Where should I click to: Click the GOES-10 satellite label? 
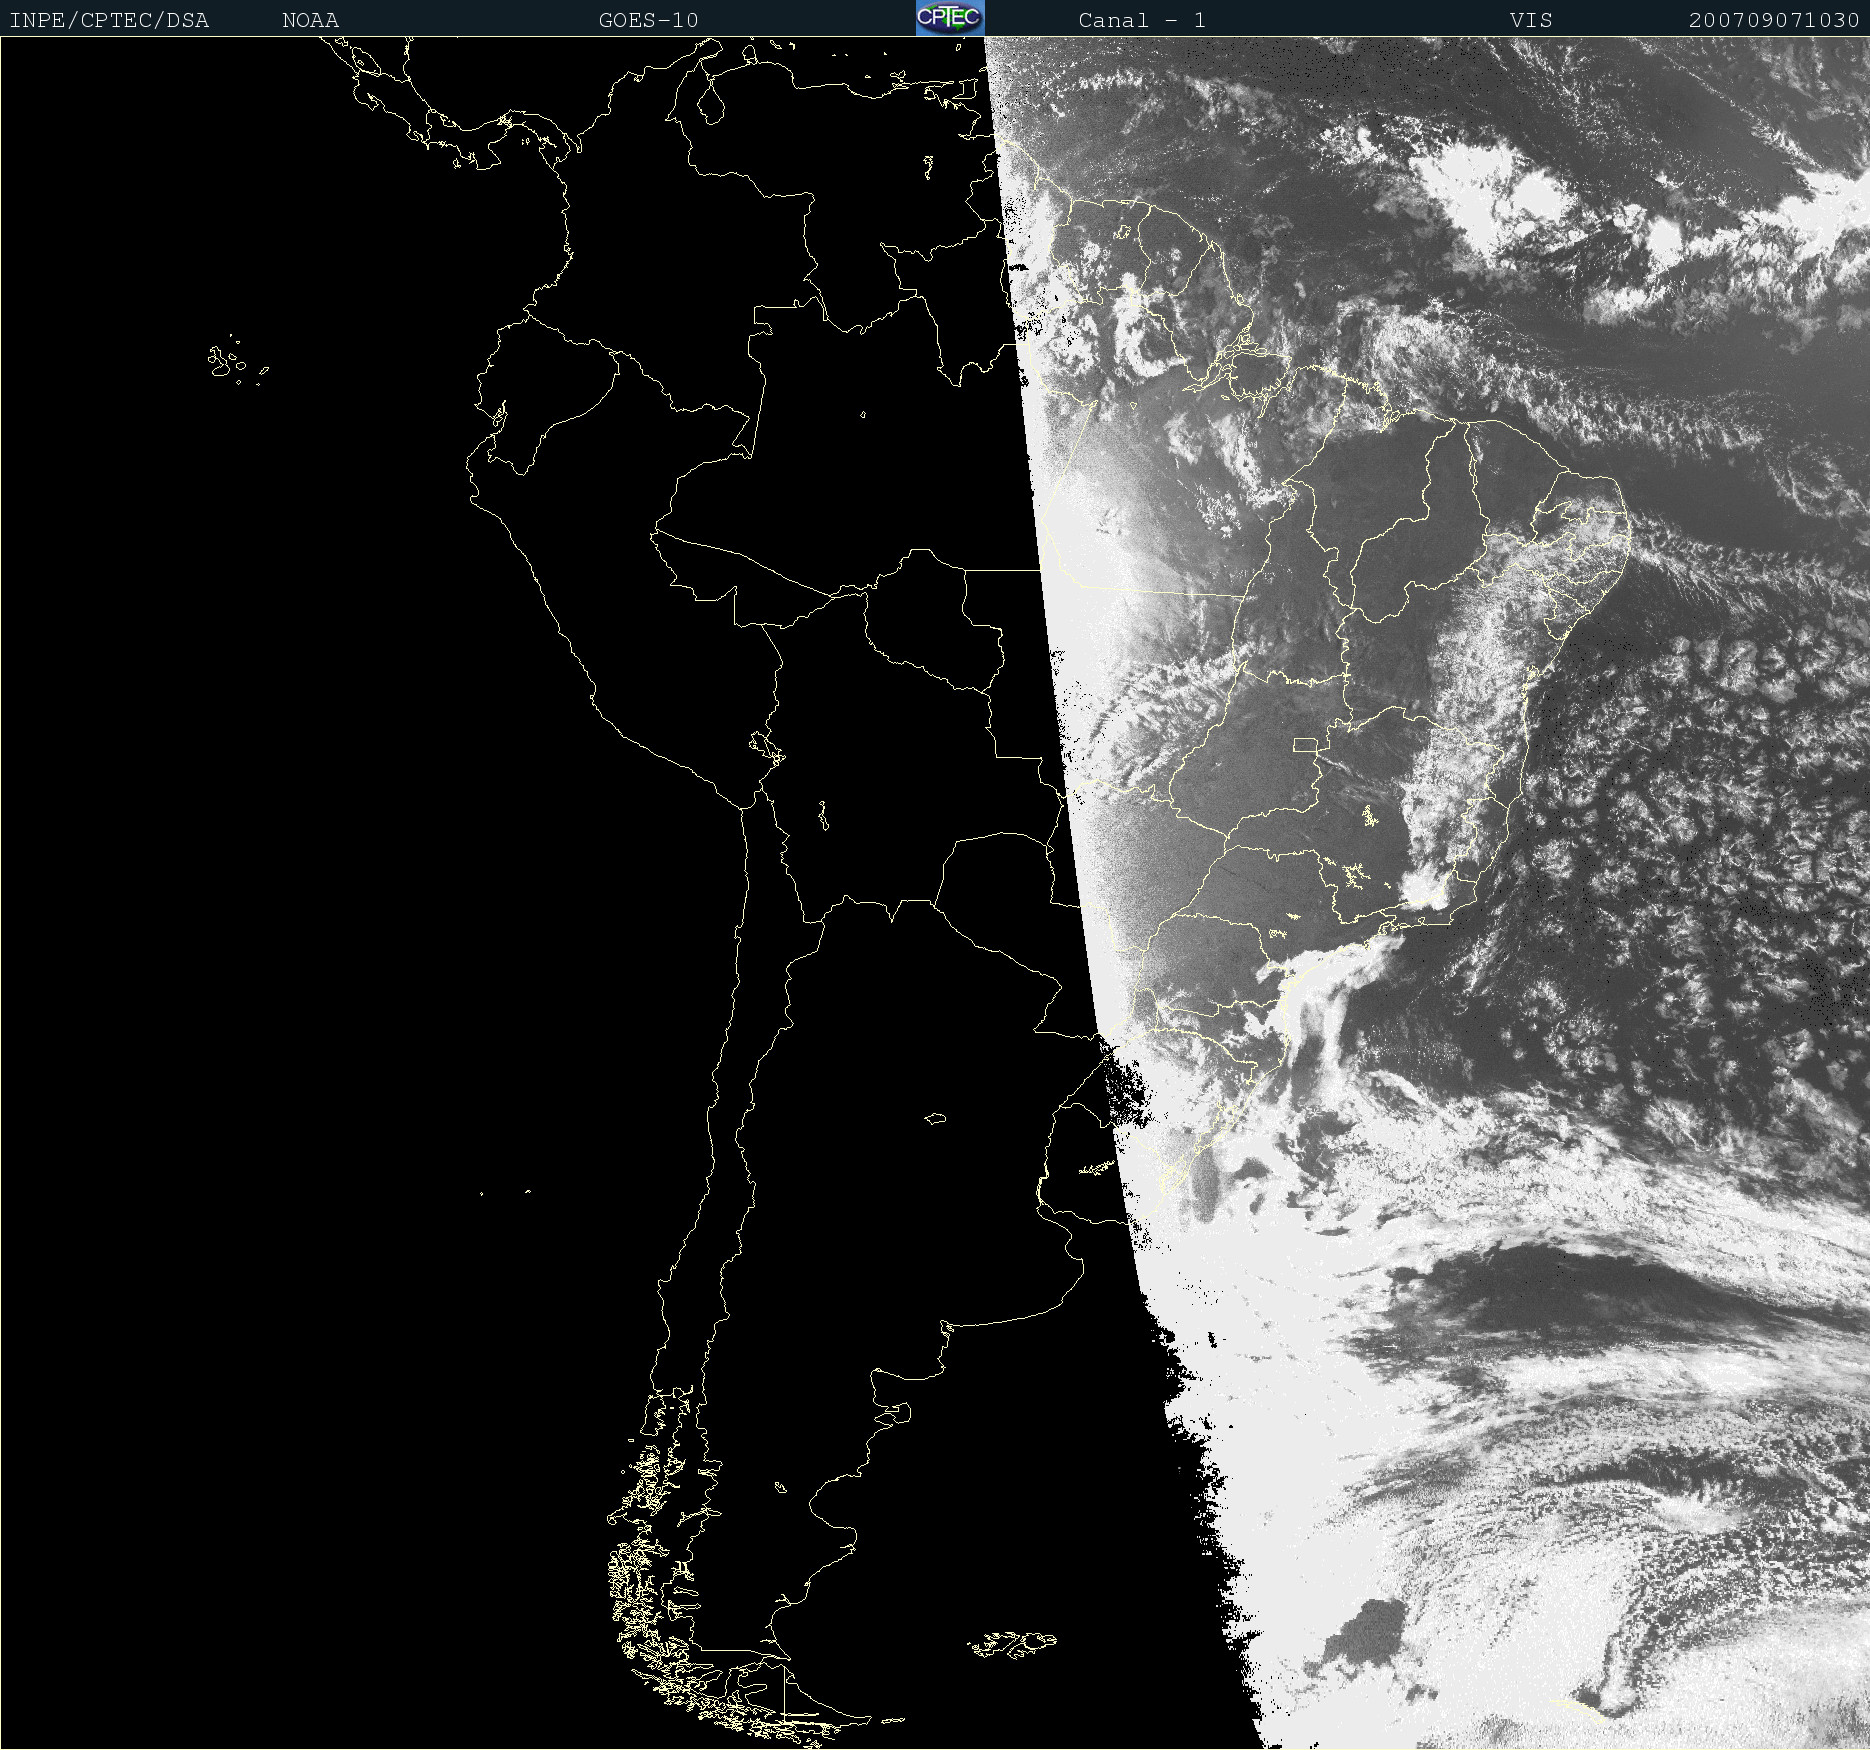click(x=648, y=20)
